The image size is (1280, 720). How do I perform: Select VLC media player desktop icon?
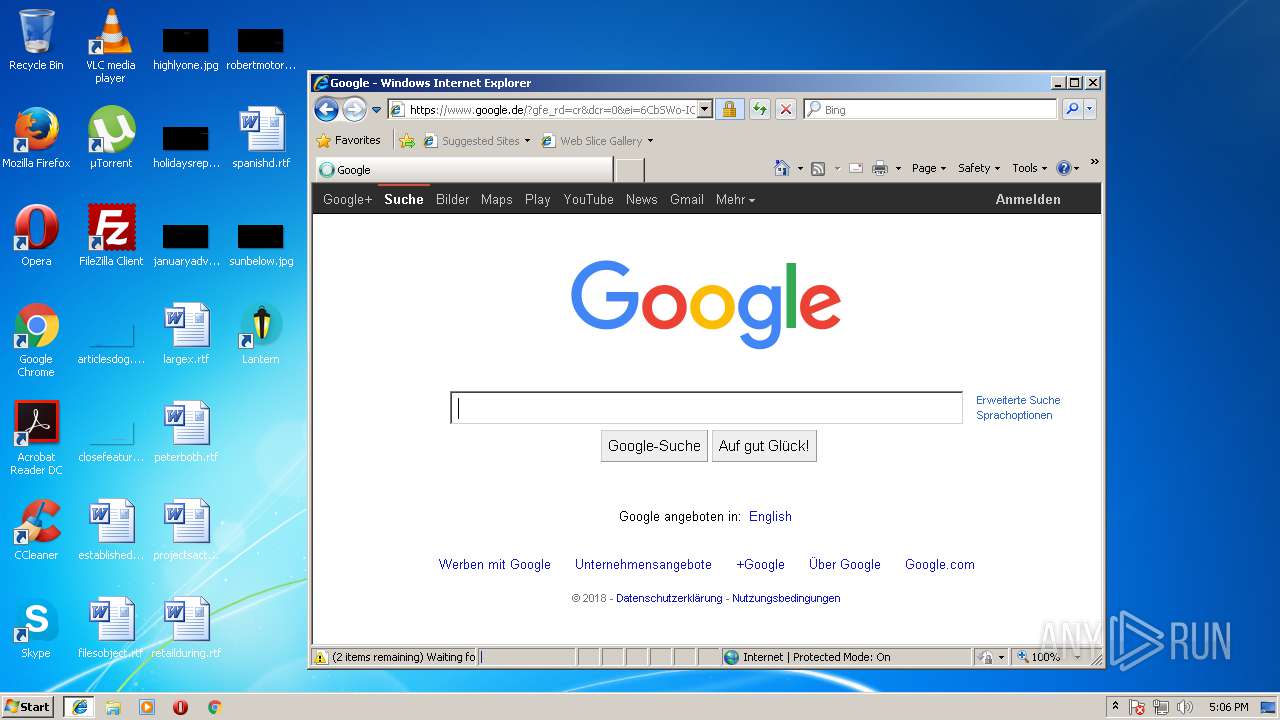pyautogui.click(x=110, y=45)
